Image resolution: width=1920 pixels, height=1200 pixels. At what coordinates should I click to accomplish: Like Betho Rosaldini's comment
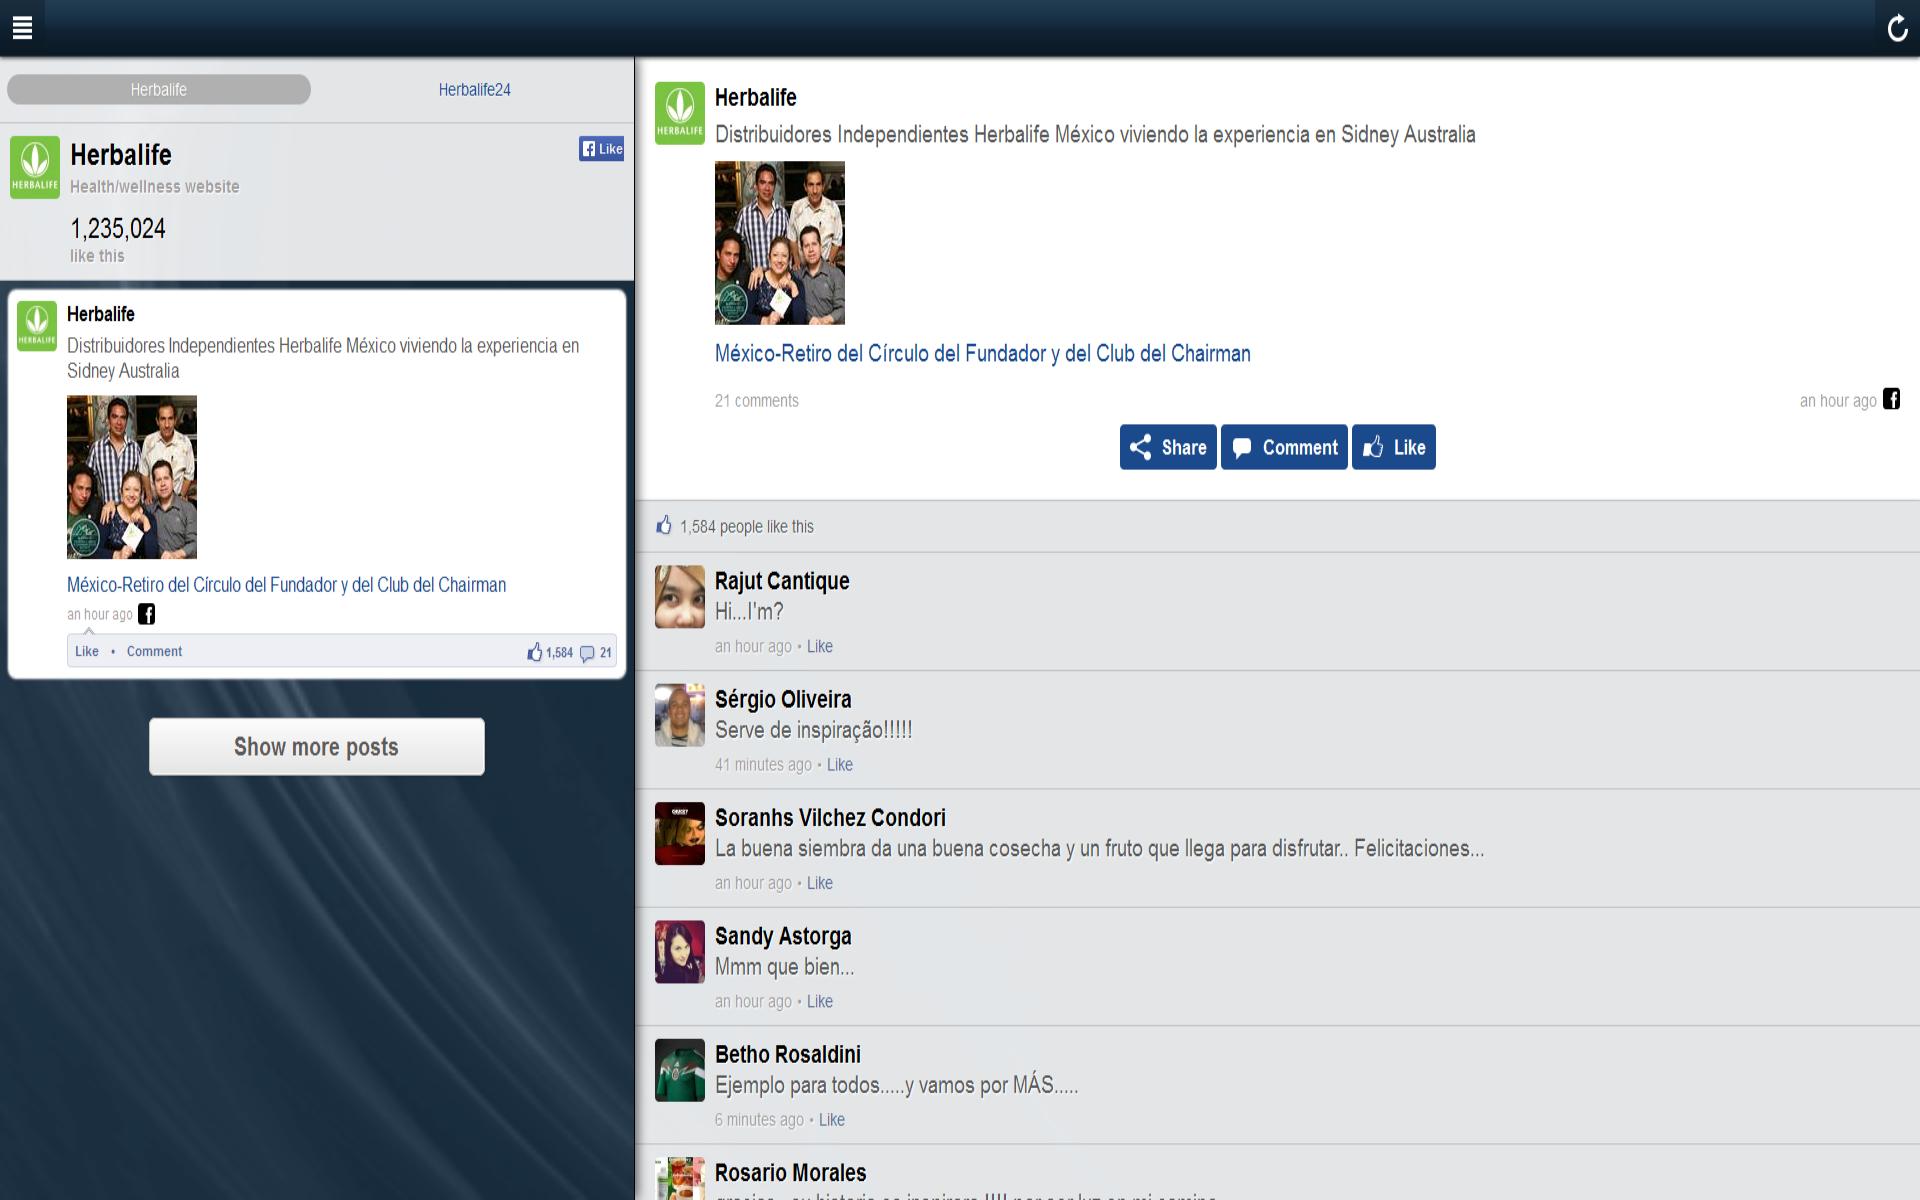(x=831, y=1120)
